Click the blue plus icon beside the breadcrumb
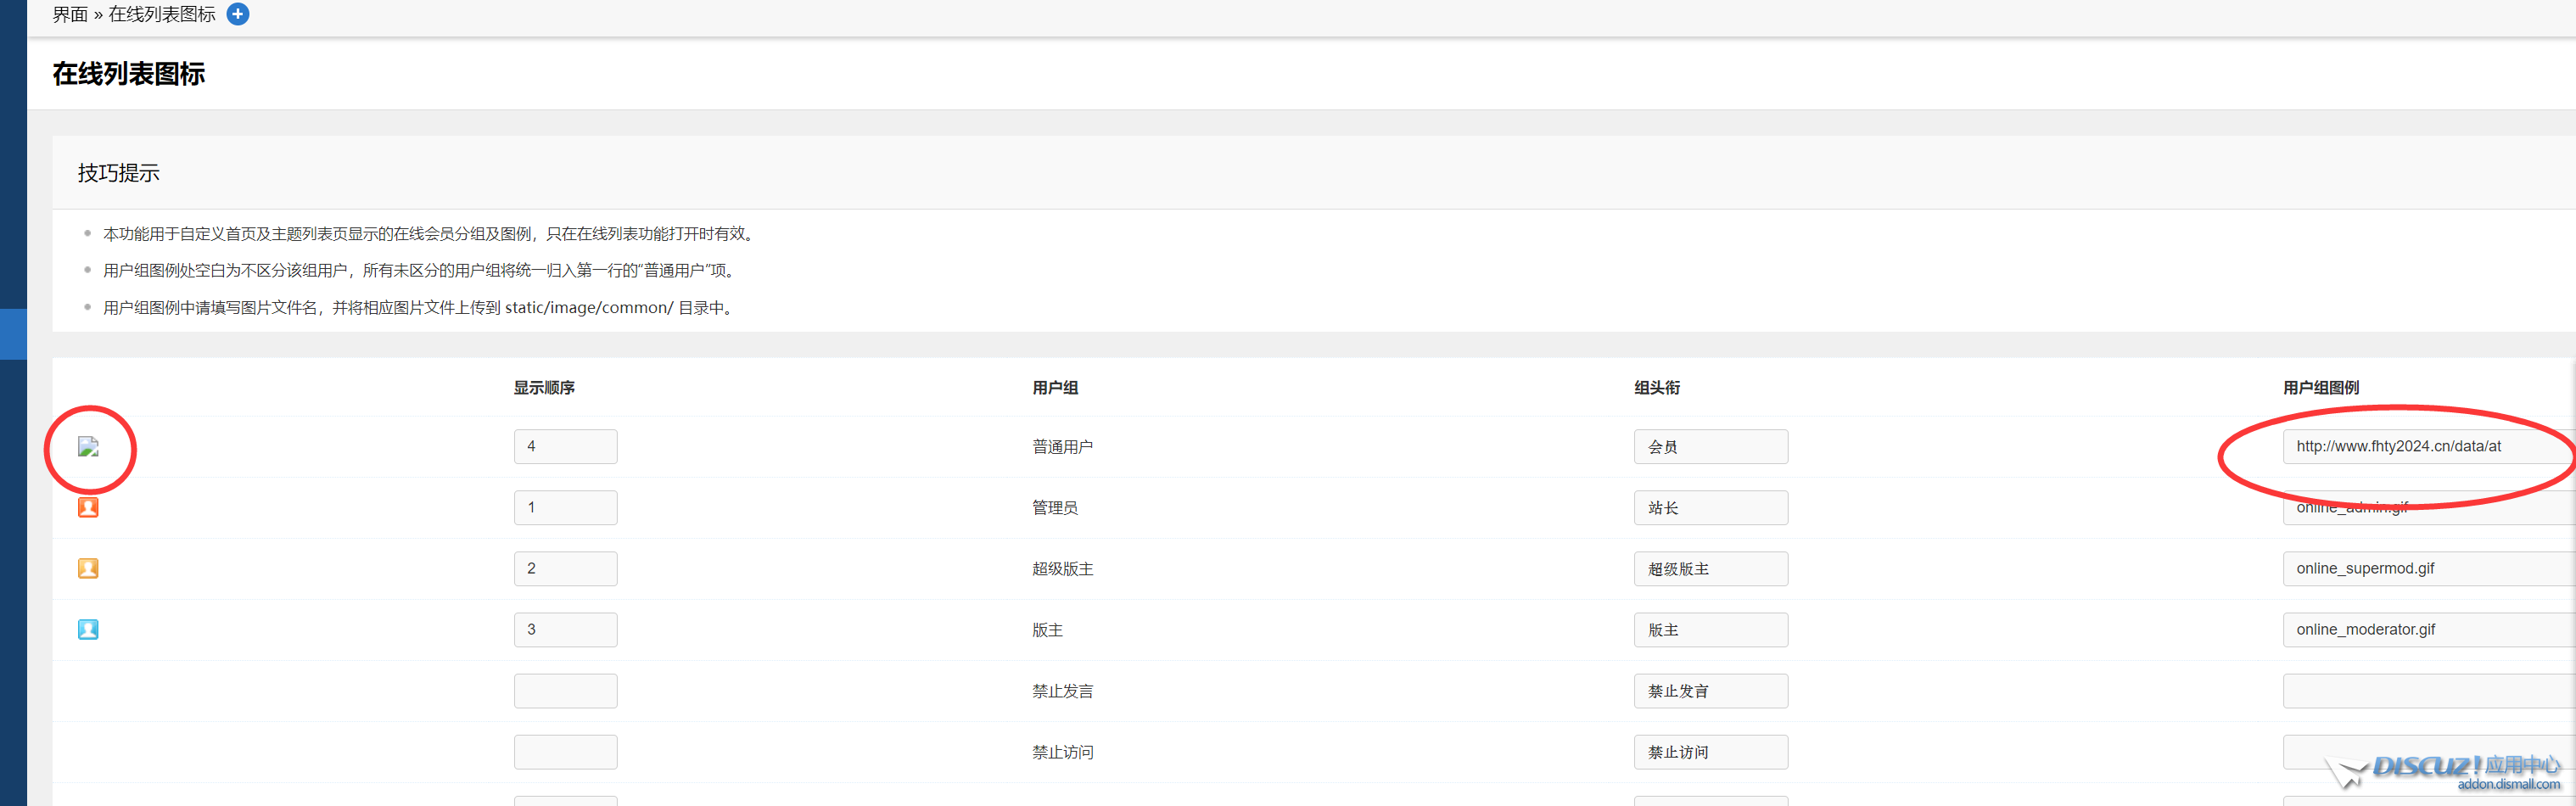The image size is (2576, 806). [238, 14]
